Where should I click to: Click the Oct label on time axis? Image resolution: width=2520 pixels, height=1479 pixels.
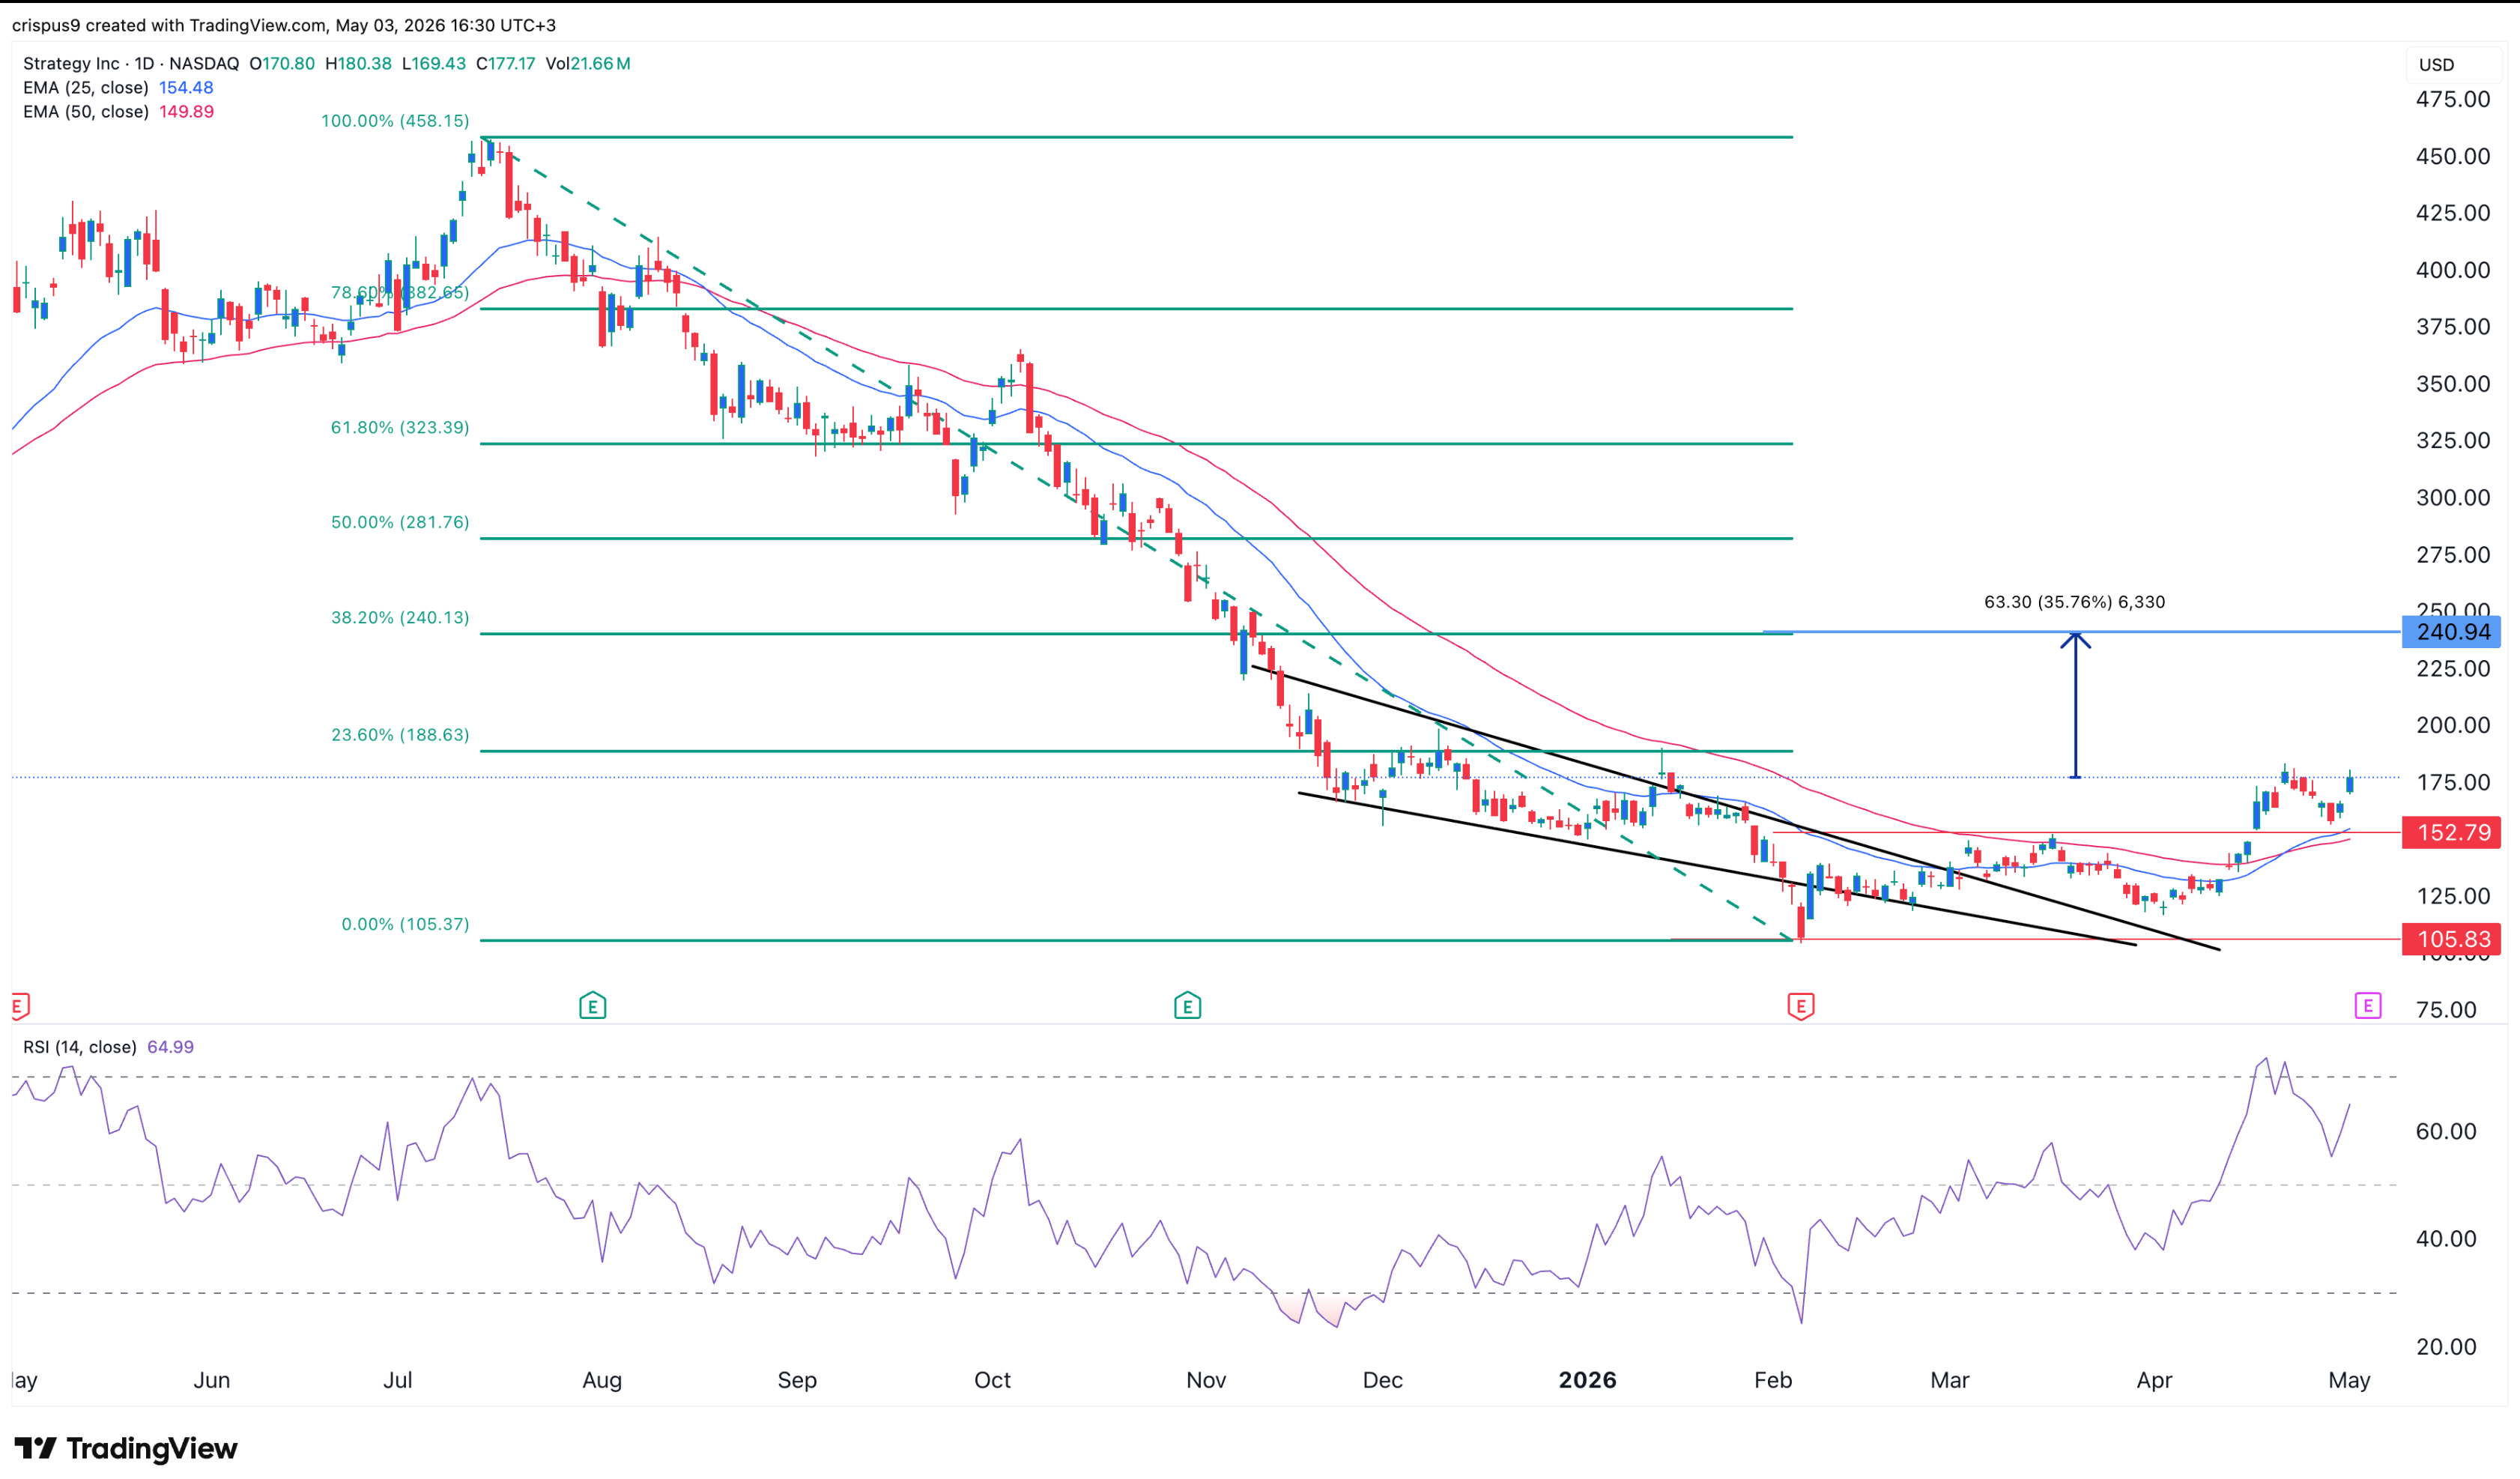pyautogui.click(x=992, y=1380)
